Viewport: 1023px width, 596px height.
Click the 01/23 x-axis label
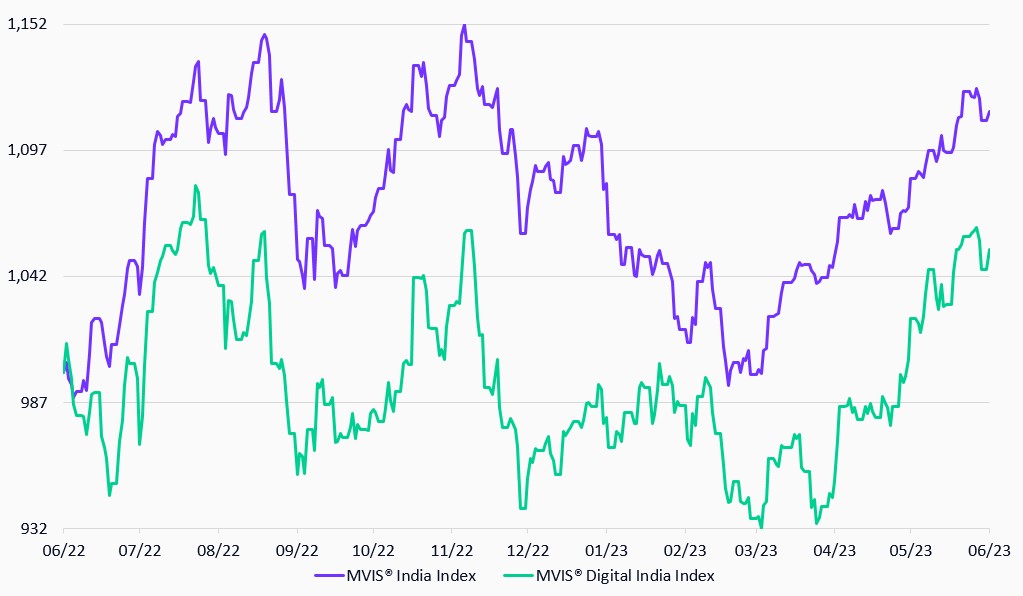[606, 549]
